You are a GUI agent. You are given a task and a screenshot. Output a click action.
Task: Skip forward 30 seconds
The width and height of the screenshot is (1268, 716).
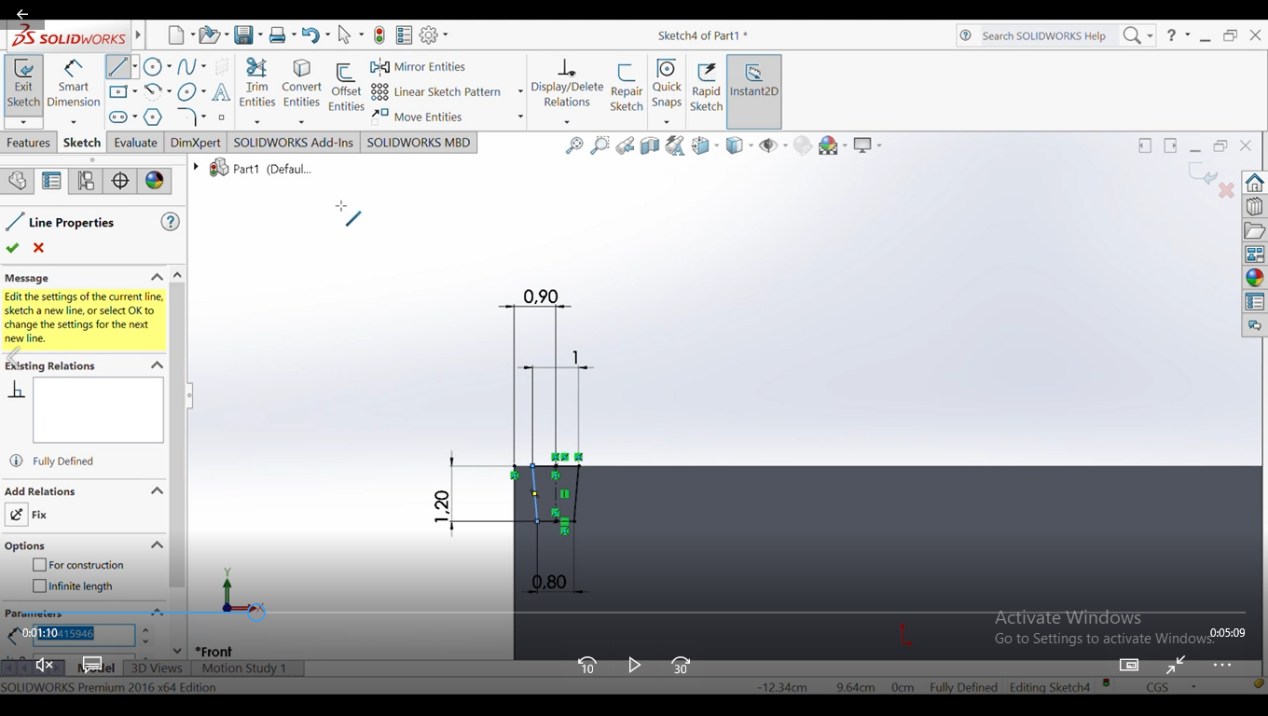pos(681,665)
